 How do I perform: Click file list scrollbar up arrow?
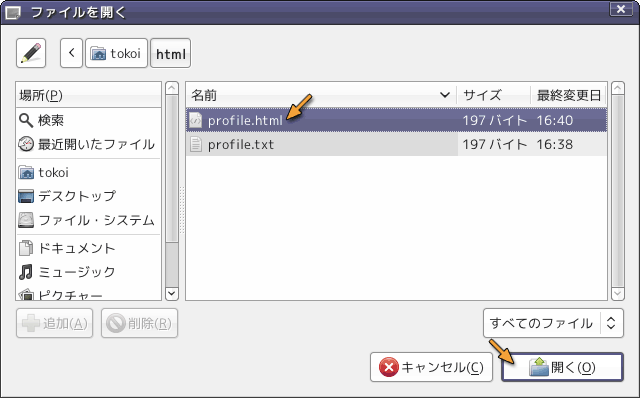point(618,88)
